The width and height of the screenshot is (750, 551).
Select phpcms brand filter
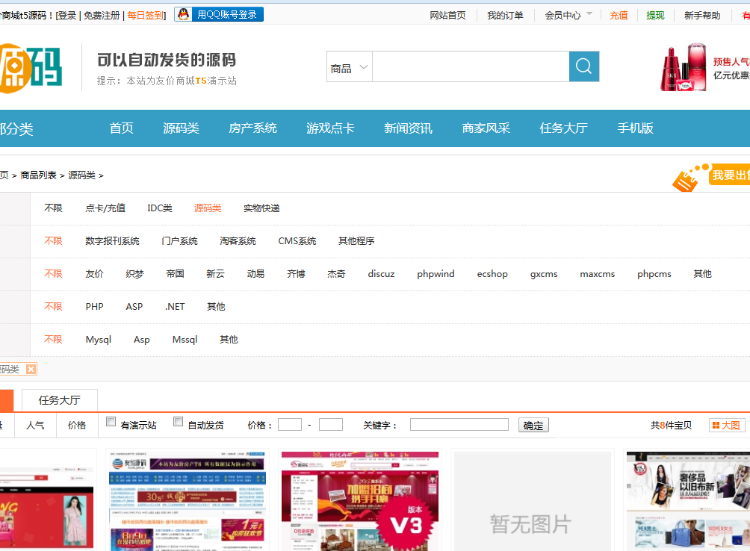(654, 274)
